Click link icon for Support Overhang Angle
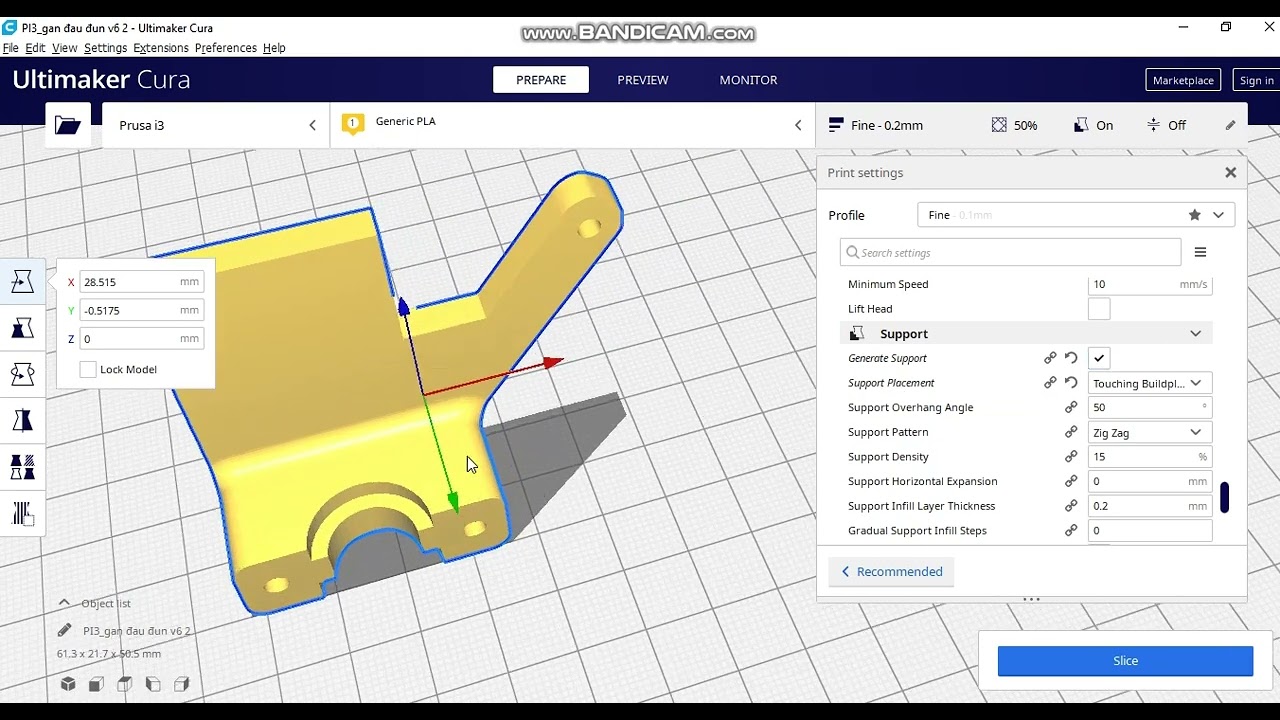The image size is (1280, 720). pos(1071,407)
